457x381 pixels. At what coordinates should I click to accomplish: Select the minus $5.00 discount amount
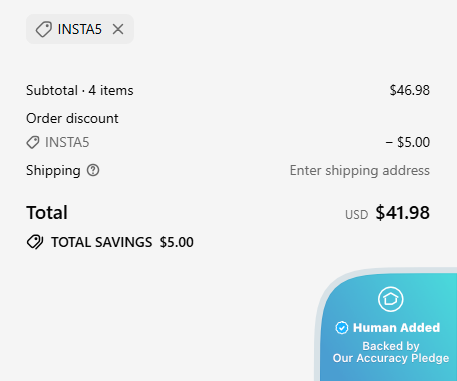click(x=408, y=142)
